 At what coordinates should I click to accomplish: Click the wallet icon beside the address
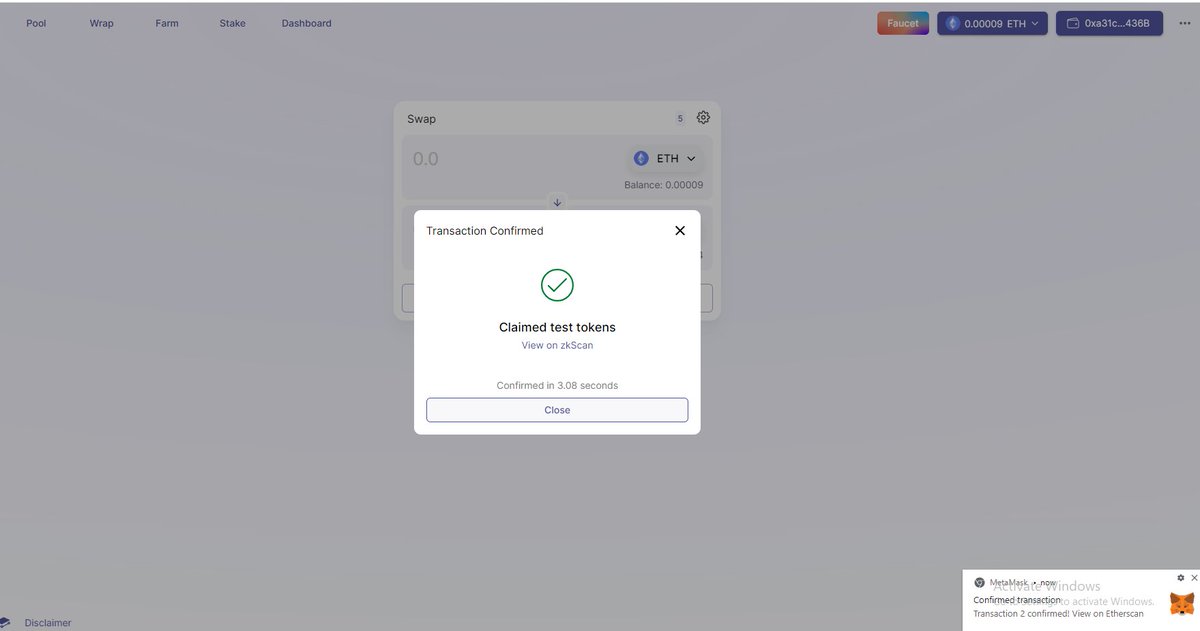click(1073, 23)
